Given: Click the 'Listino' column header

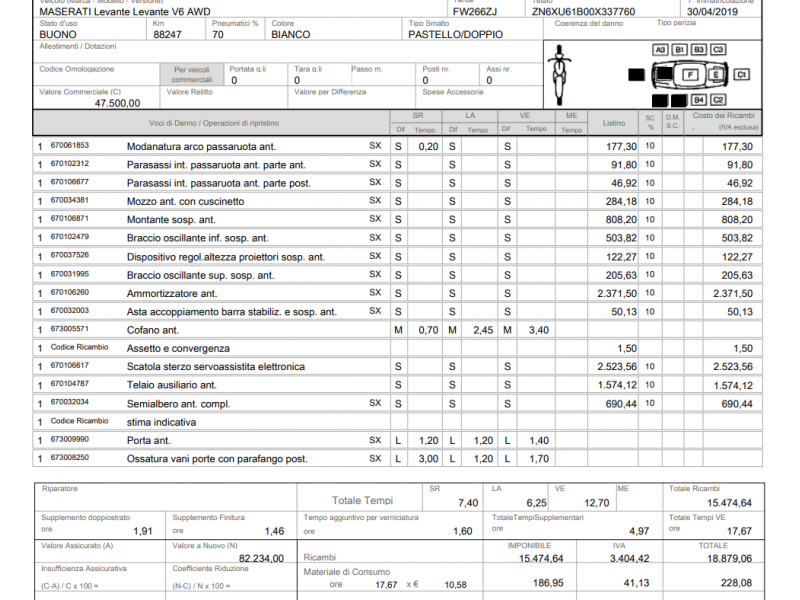Looking at the screenshot, I should pyautogui.click(x=613, y=123).
